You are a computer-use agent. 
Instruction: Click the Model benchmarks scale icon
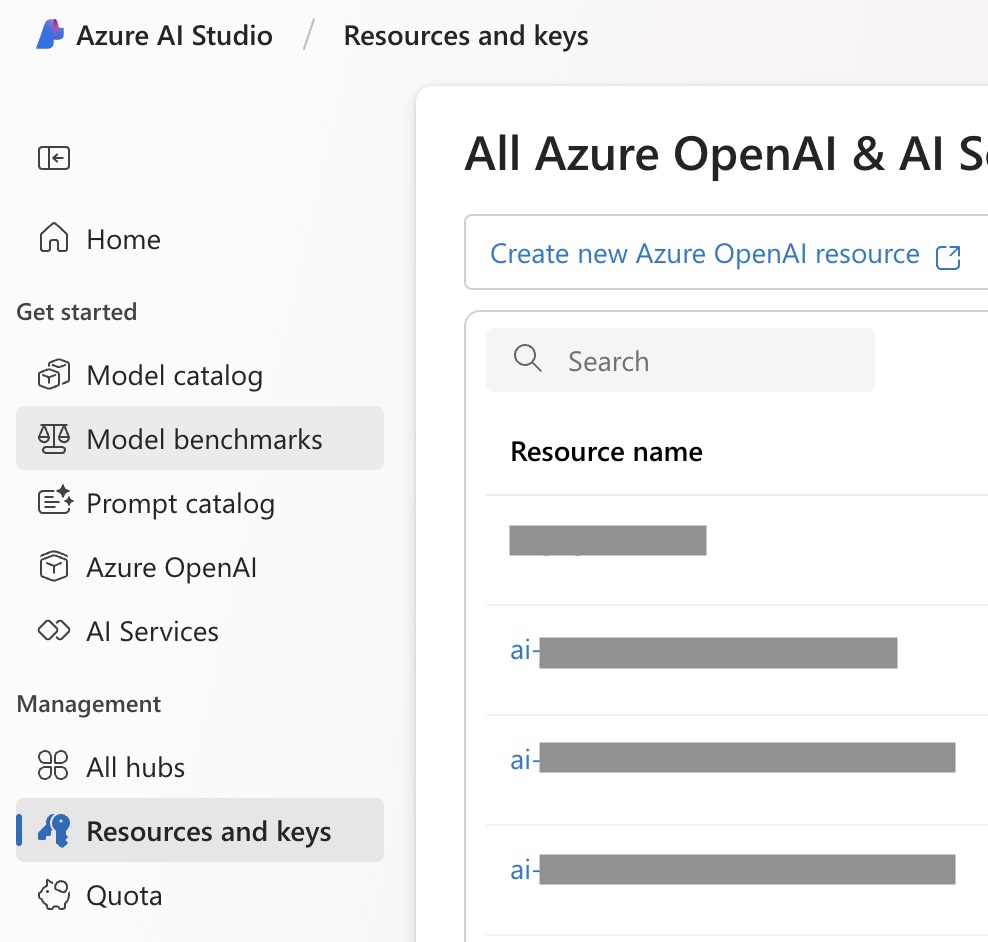click(54, 439)
